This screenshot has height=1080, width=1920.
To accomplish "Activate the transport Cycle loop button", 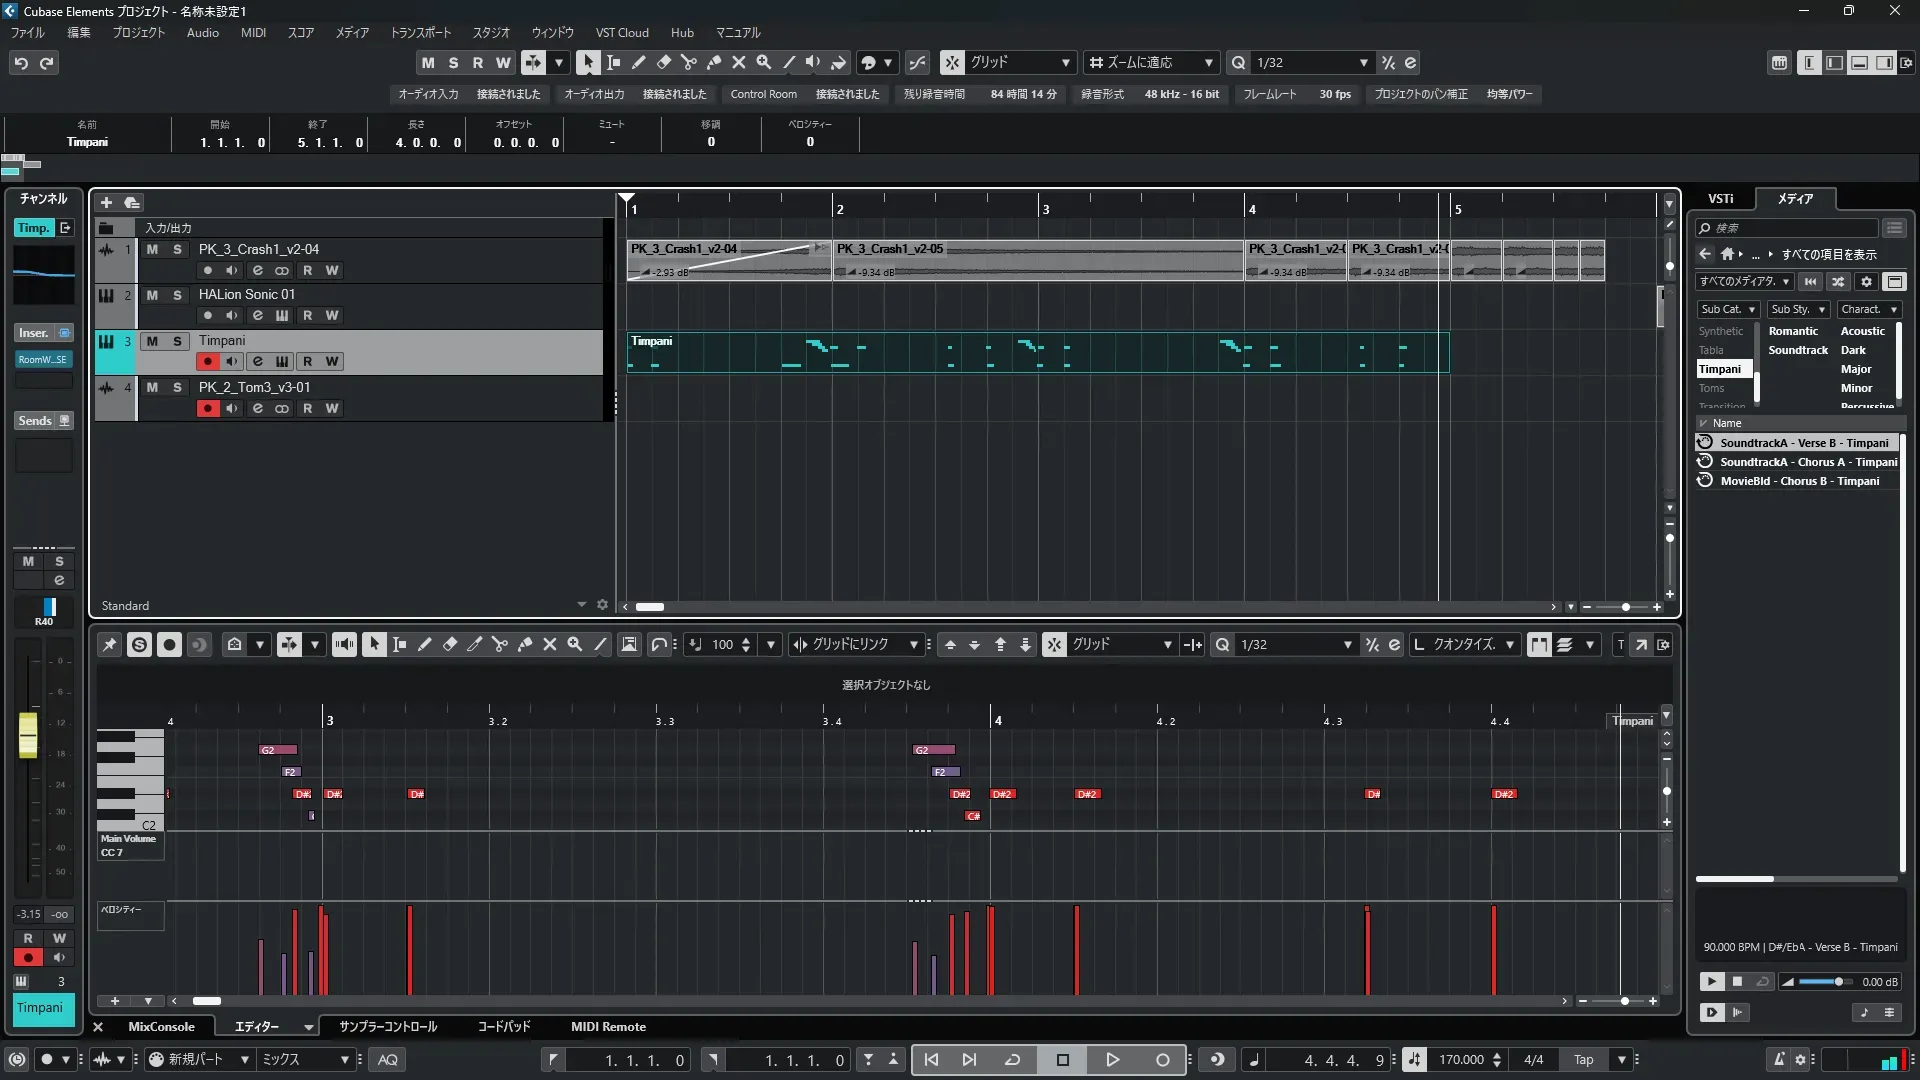I will click(x=1012, y=1060).
